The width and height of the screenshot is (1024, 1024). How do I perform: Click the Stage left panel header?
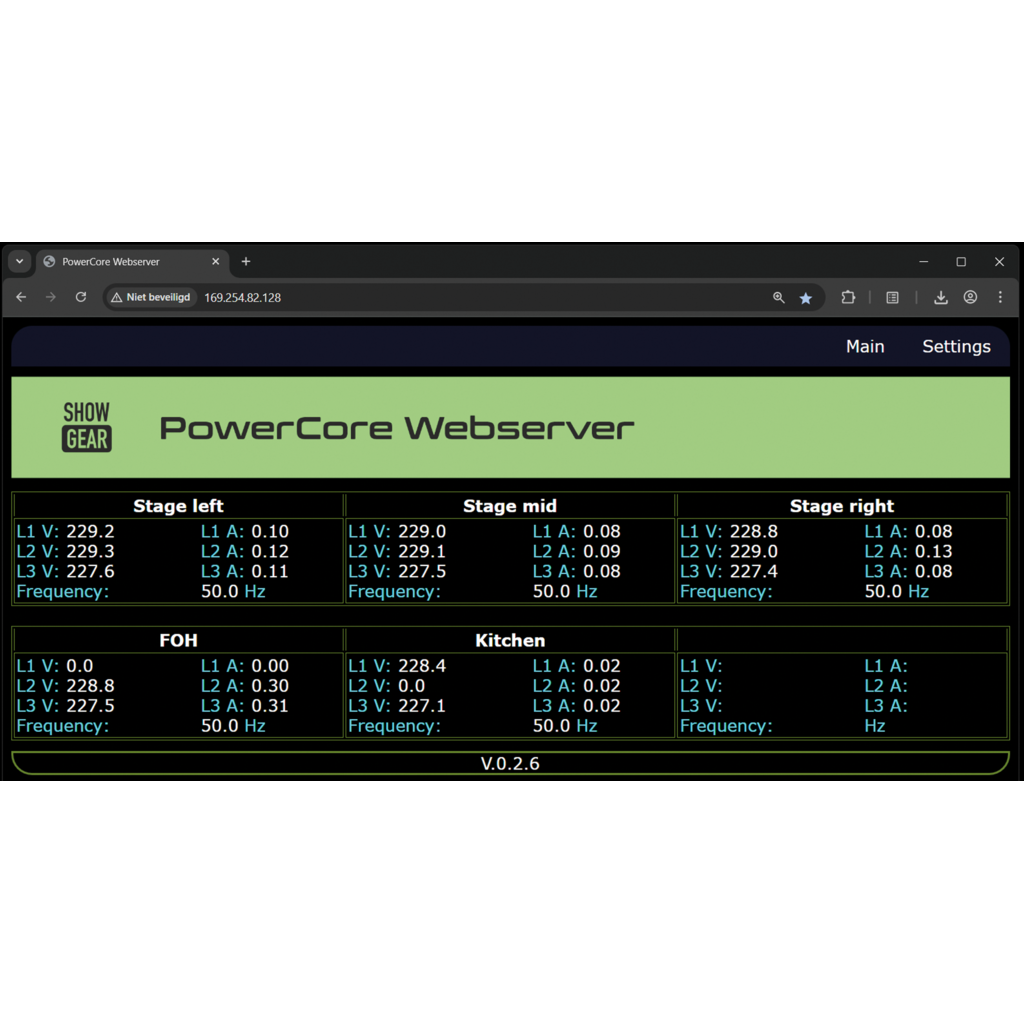pyautogui.click(x=178, y=506)
